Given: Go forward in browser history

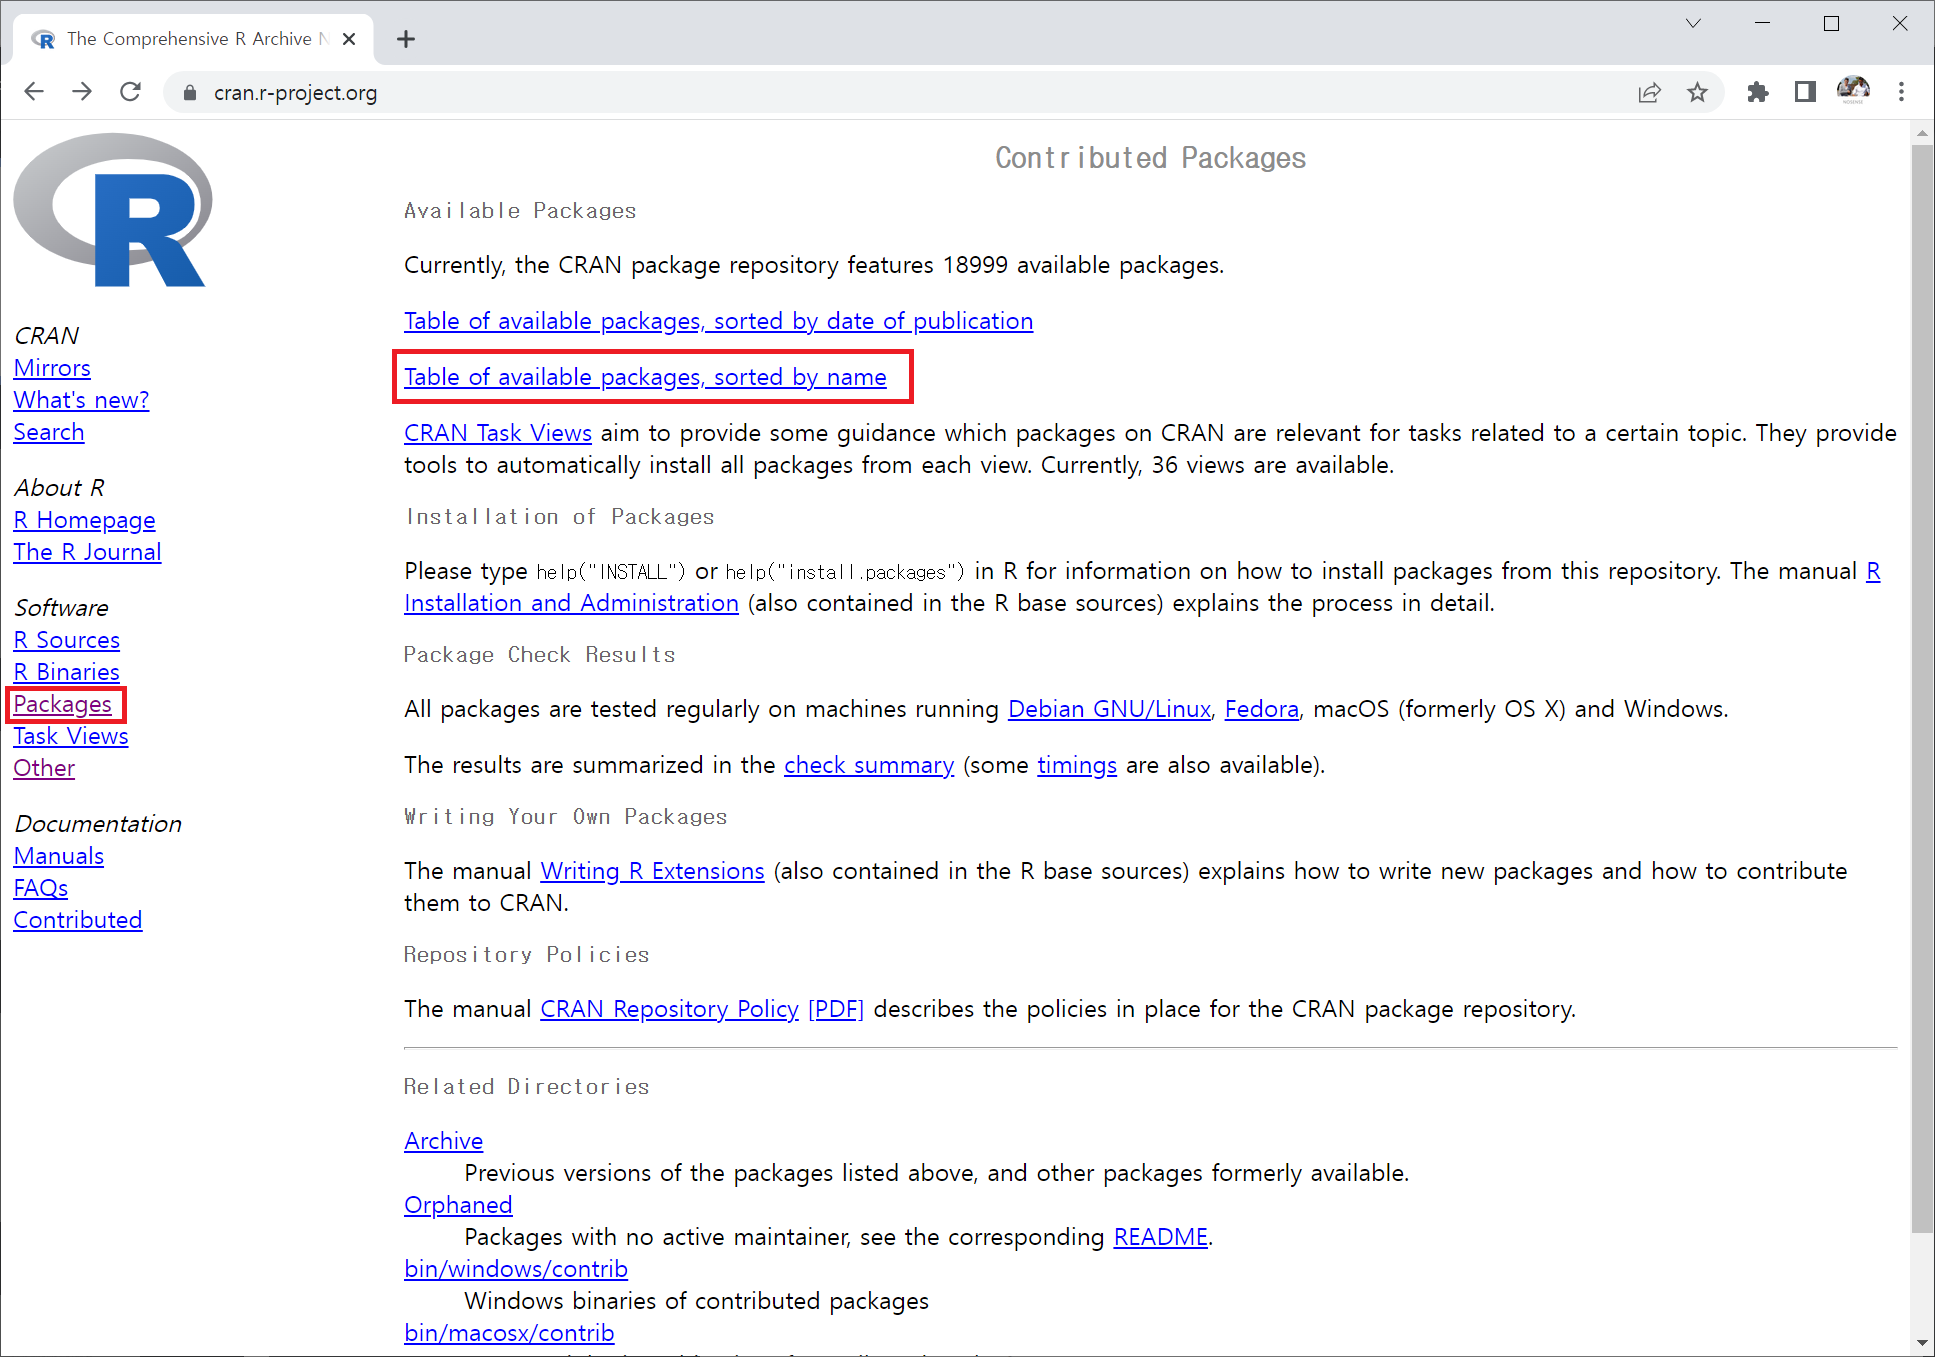Looking at the screenshot, I should coord(82,92).
